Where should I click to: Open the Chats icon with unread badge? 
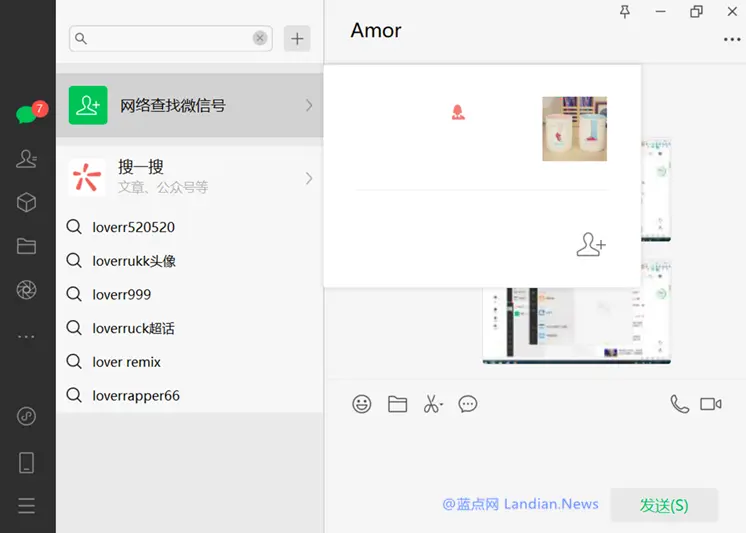coord(27,114)
